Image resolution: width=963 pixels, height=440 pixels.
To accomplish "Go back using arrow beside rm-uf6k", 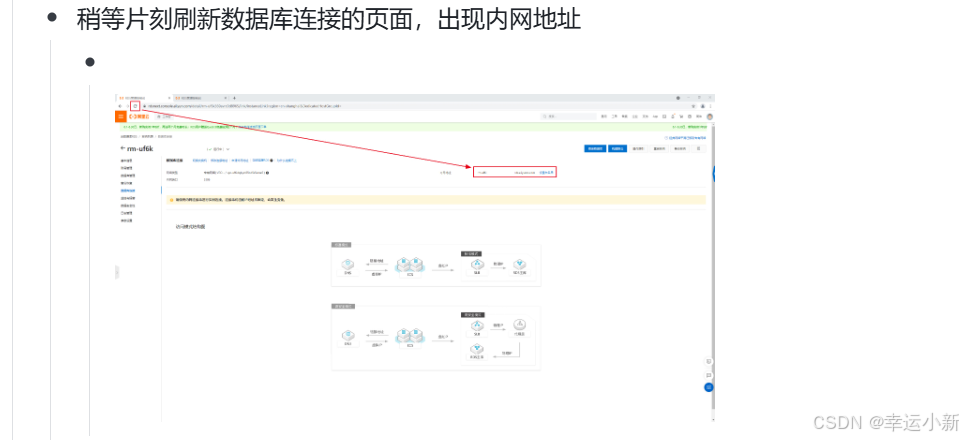I will pyautogui.click(x=123, y=148).
